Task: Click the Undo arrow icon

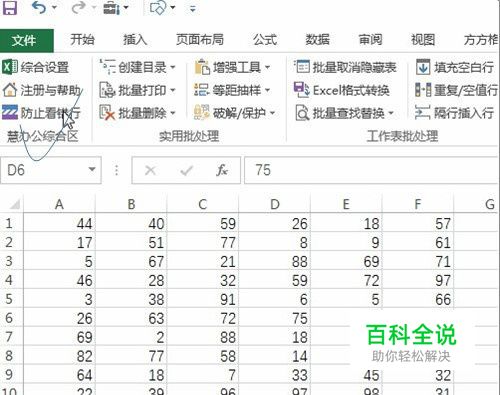Action: pos(39,7)
